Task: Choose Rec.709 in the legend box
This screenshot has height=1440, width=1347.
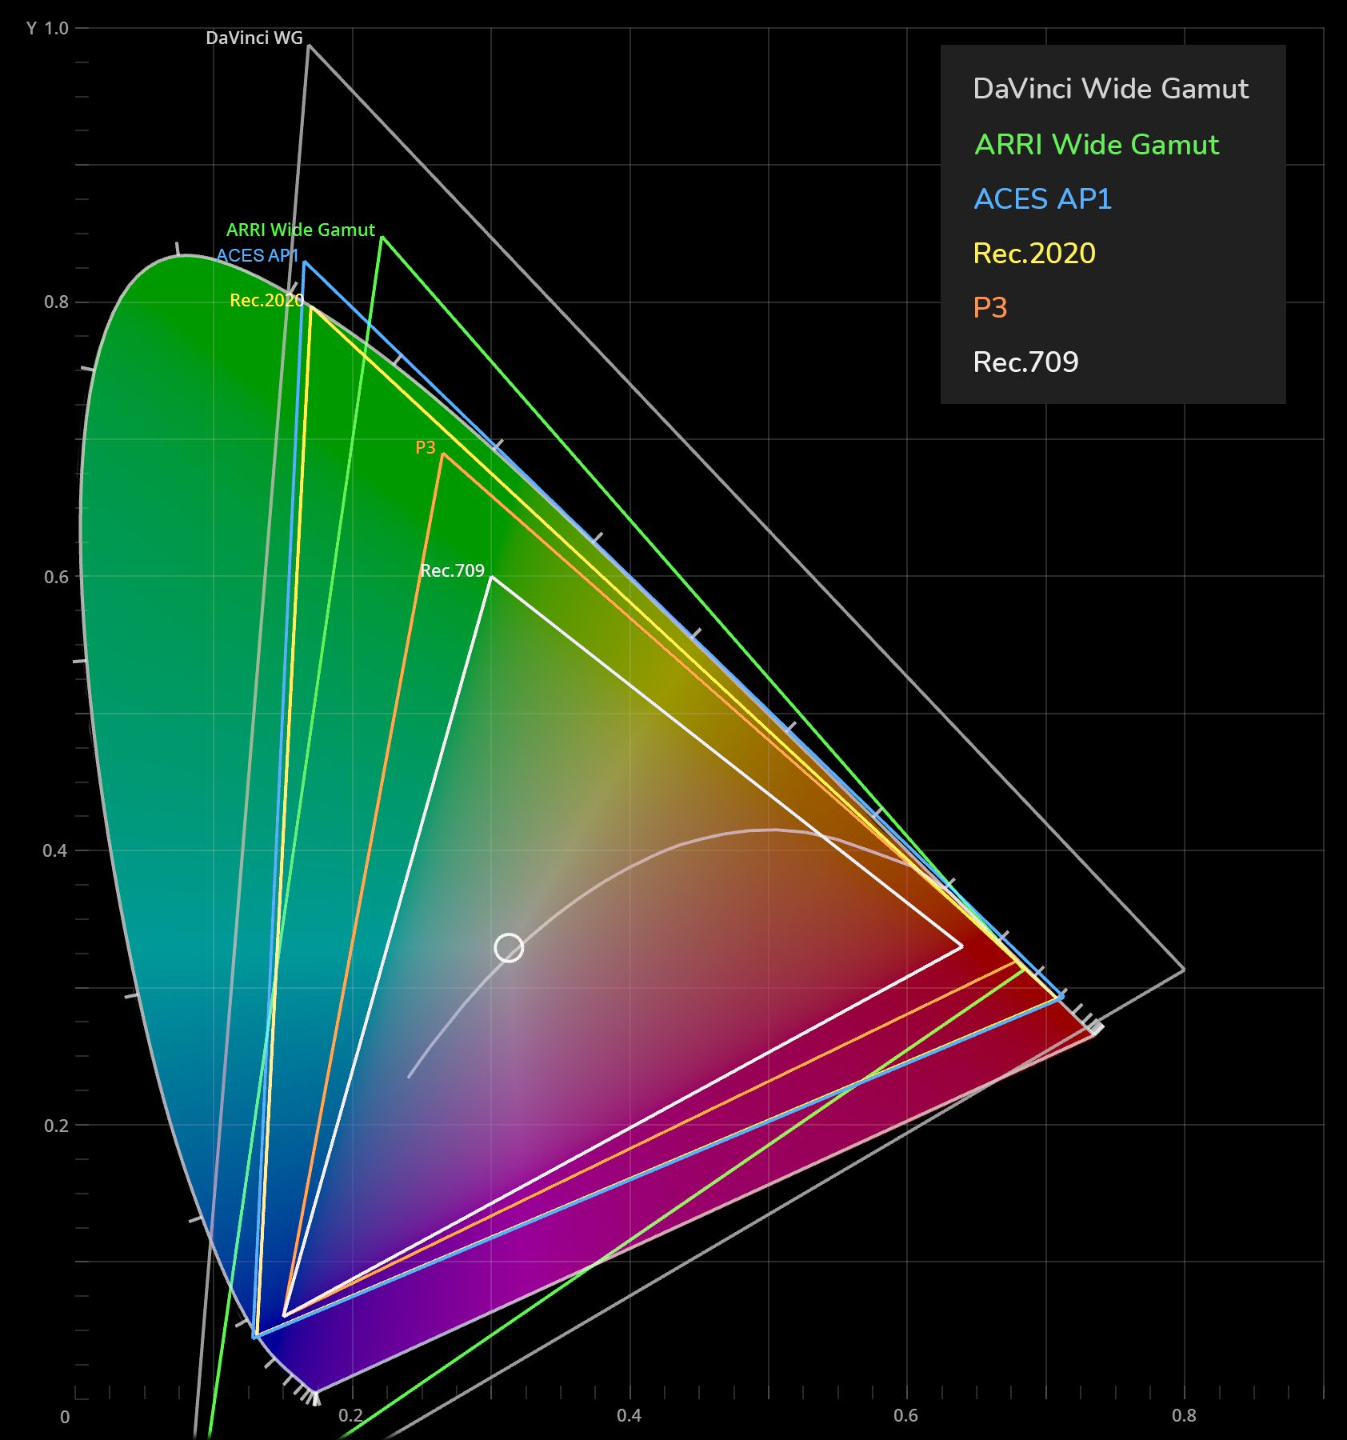Action: 1026,362
